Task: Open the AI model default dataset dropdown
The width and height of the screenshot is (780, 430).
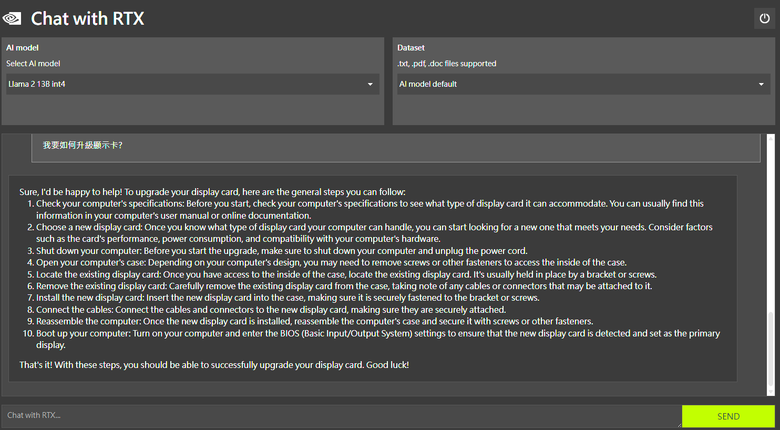Action: [584, 84]
